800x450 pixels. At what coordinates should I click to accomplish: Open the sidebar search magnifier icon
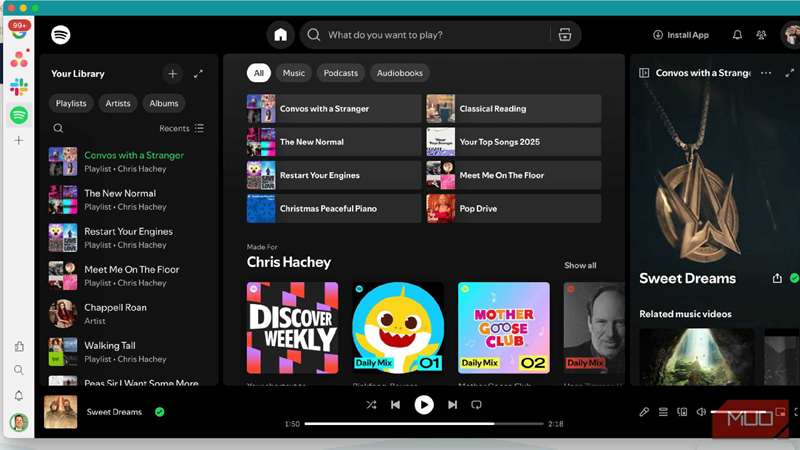coord(19,370)
